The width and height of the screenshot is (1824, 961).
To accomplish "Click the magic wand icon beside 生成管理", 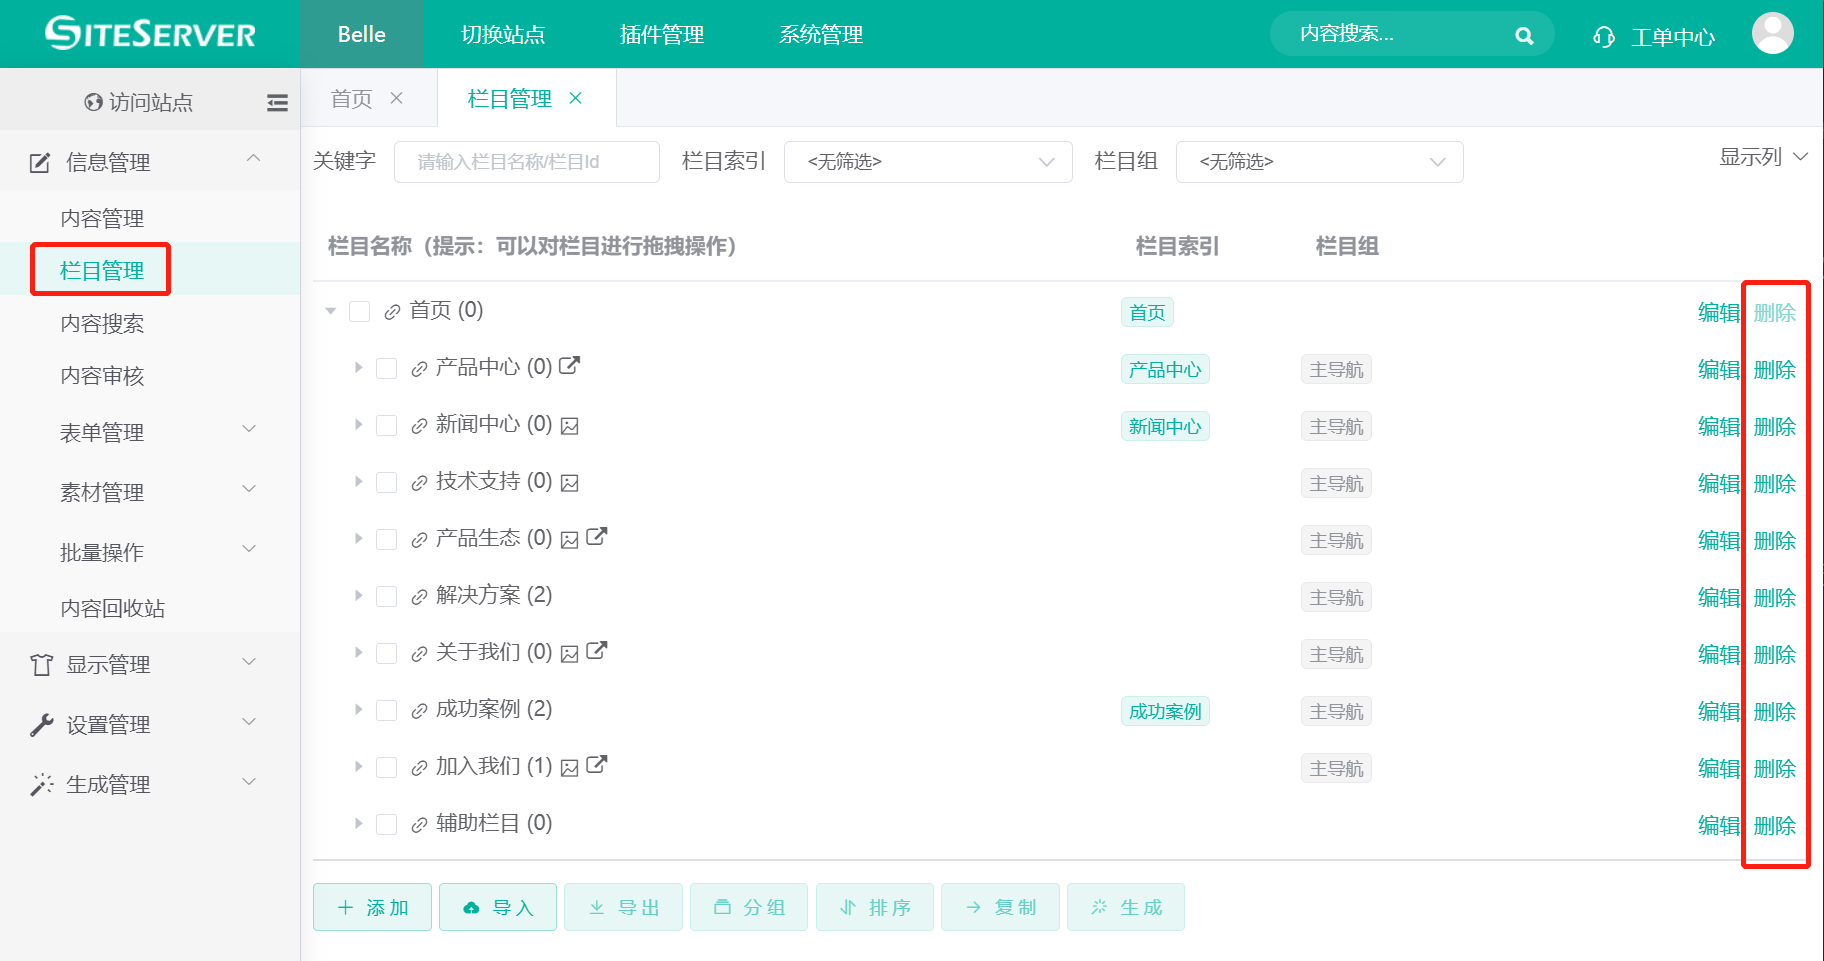I will pyautogui.click(x=39, y=784).
